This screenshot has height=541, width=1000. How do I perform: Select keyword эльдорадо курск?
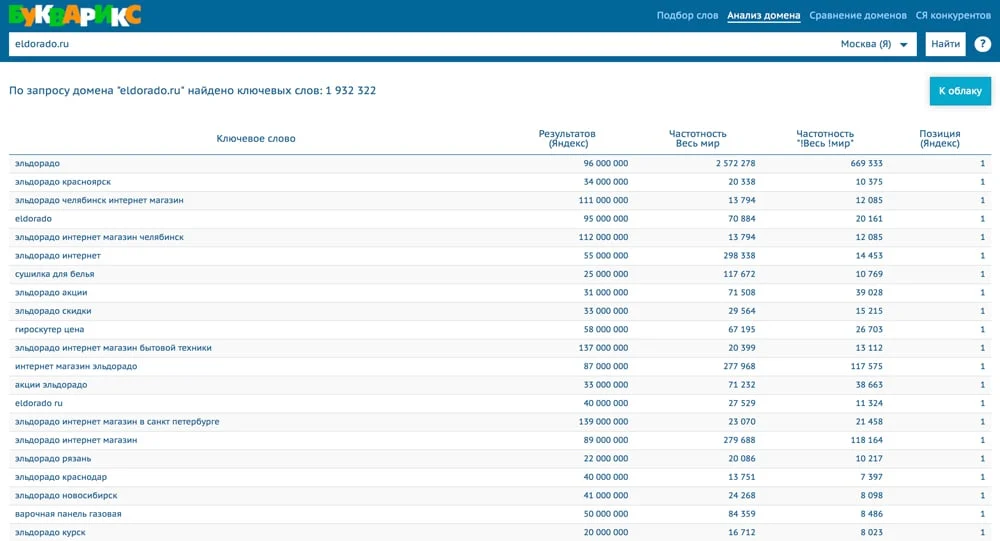[x=50, y=533]
